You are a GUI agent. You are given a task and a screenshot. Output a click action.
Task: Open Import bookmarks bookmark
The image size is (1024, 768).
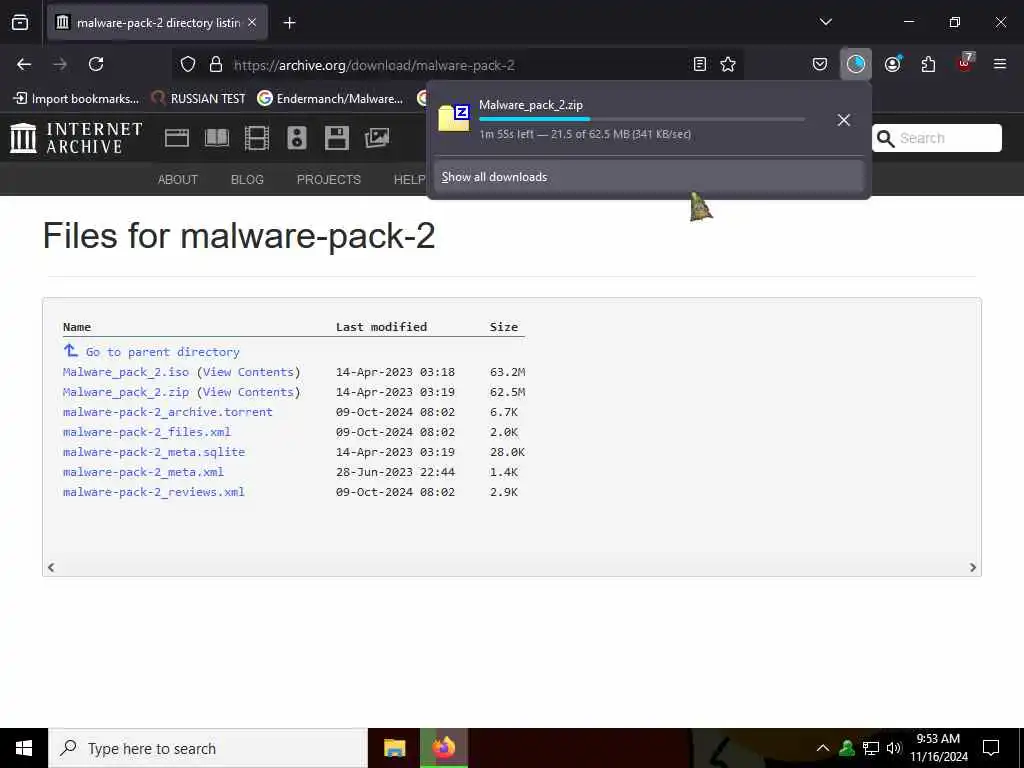tap(76, 99)
